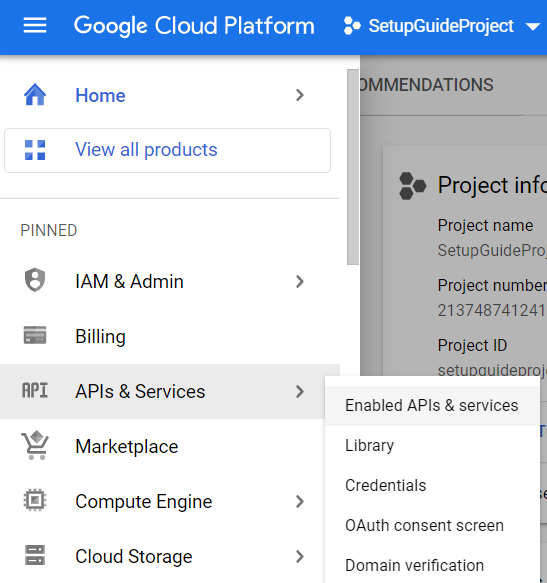Click the navigation menu scrollbar thumb
Viewport: 547px width, 583px height.
click(x=353, y=167)
